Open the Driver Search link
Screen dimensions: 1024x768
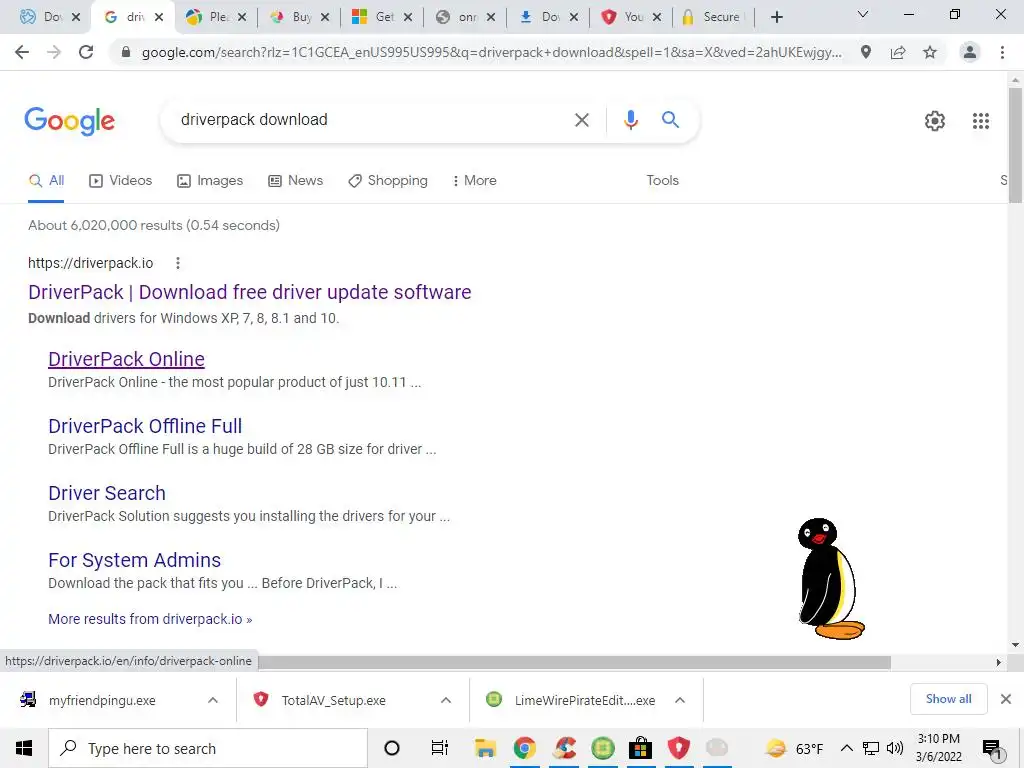pos(106,493)
